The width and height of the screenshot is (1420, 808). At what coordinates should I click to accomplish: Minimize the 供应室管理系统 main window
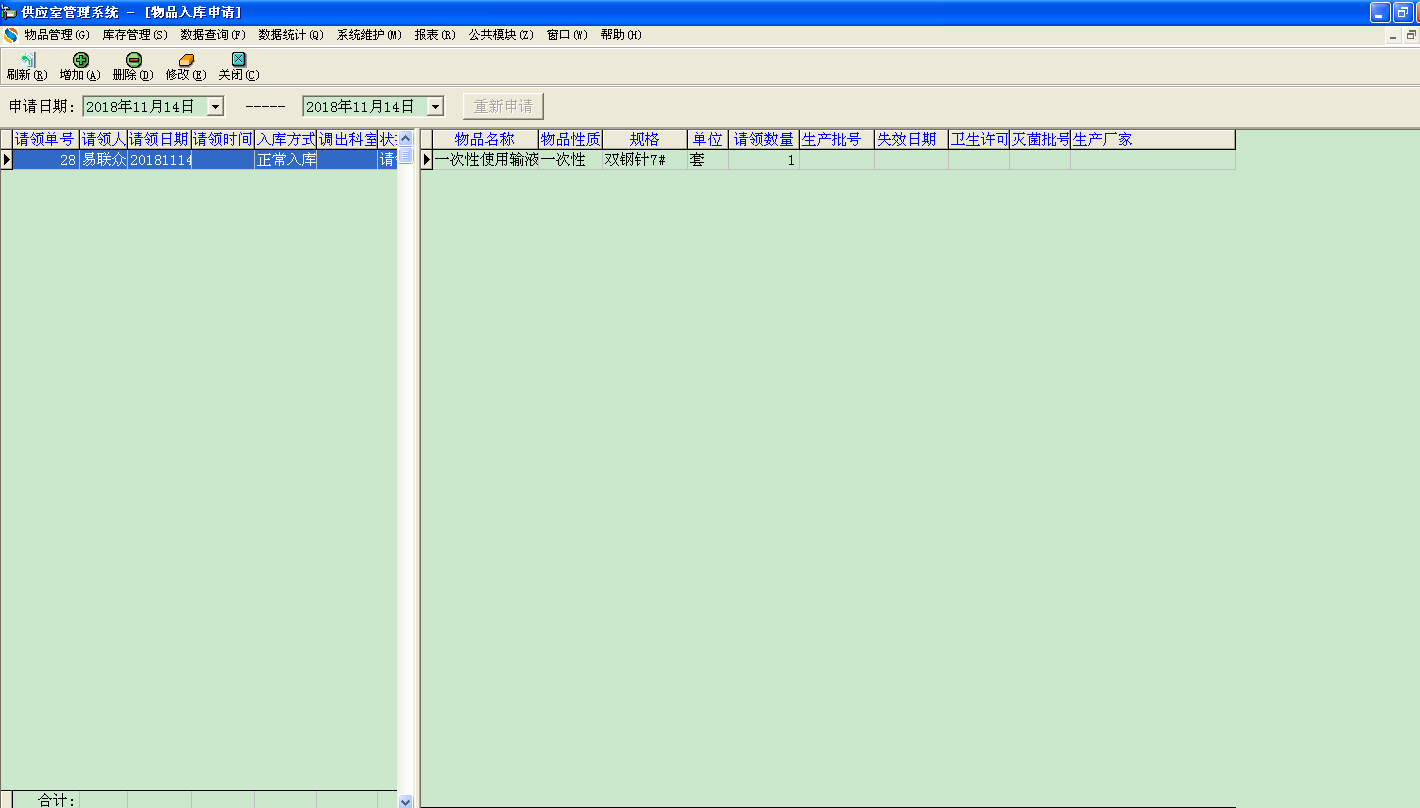point(1381,12)
